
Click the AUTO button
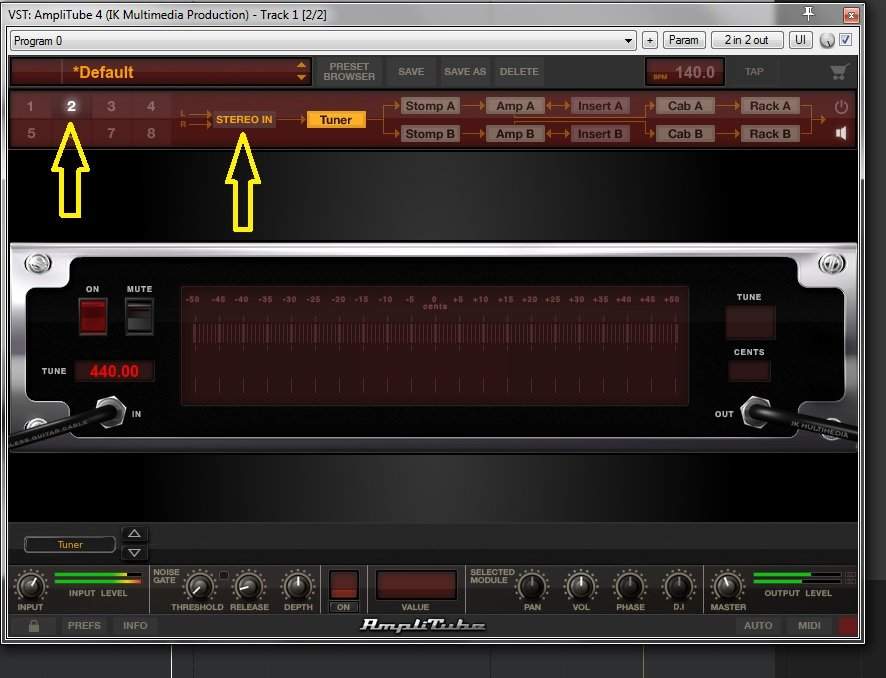[x=758, y=625]
